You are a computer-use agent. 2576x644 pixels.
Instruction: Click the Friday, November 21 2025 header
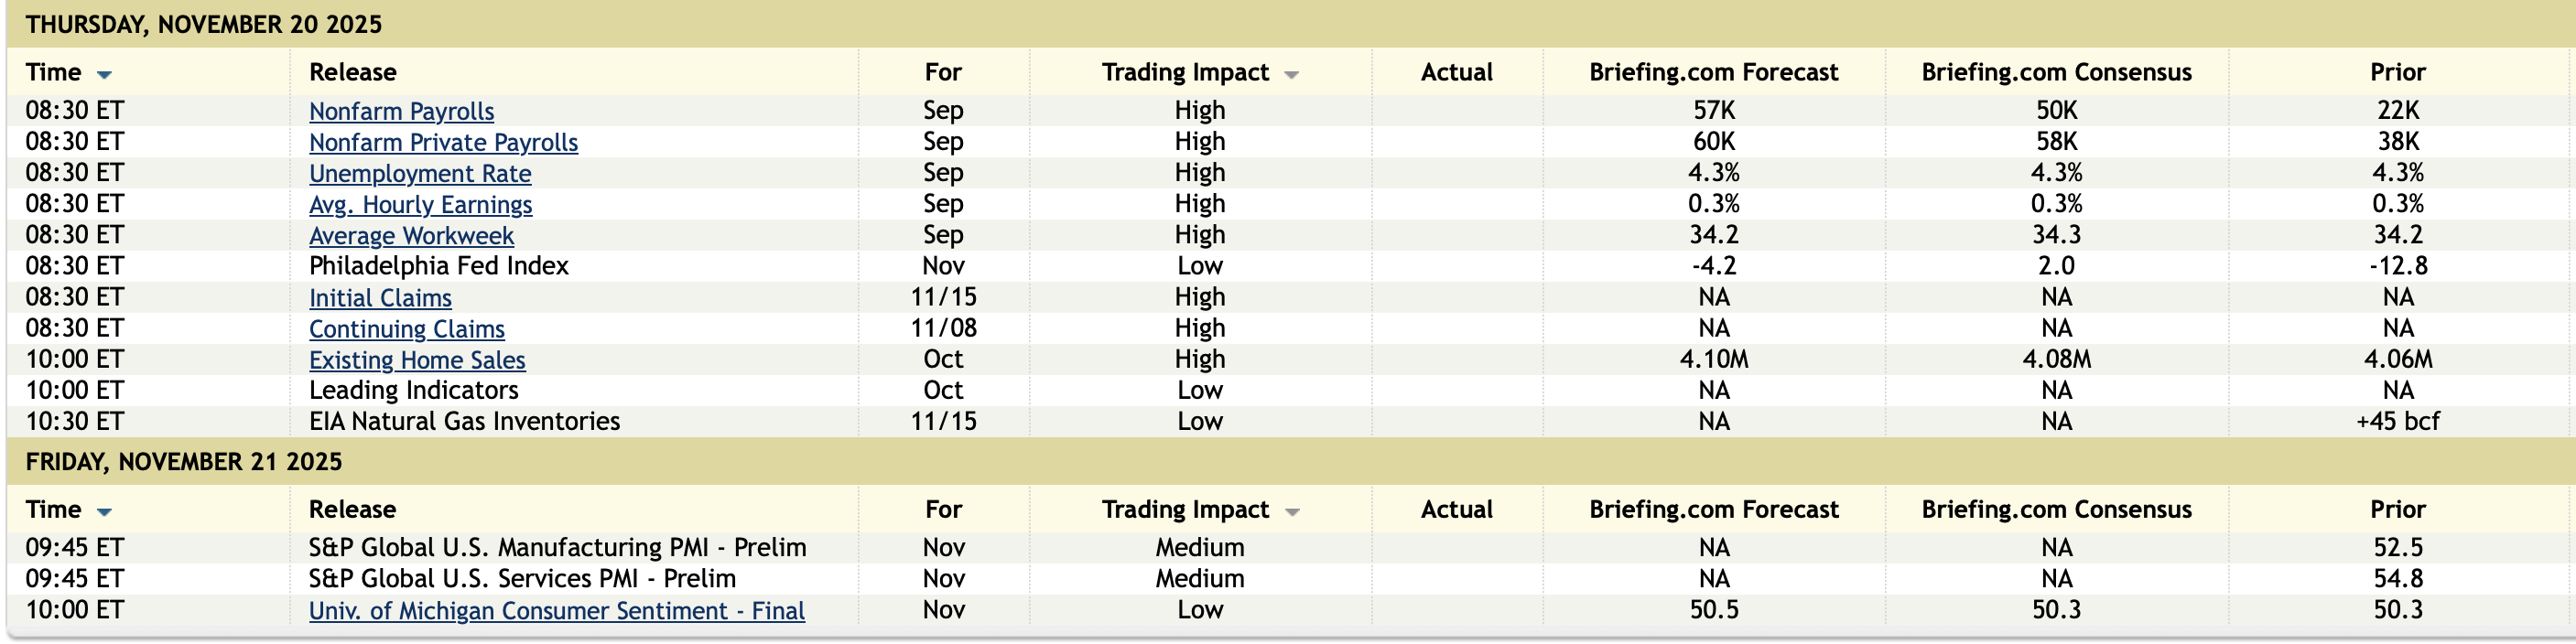[184, 461]
